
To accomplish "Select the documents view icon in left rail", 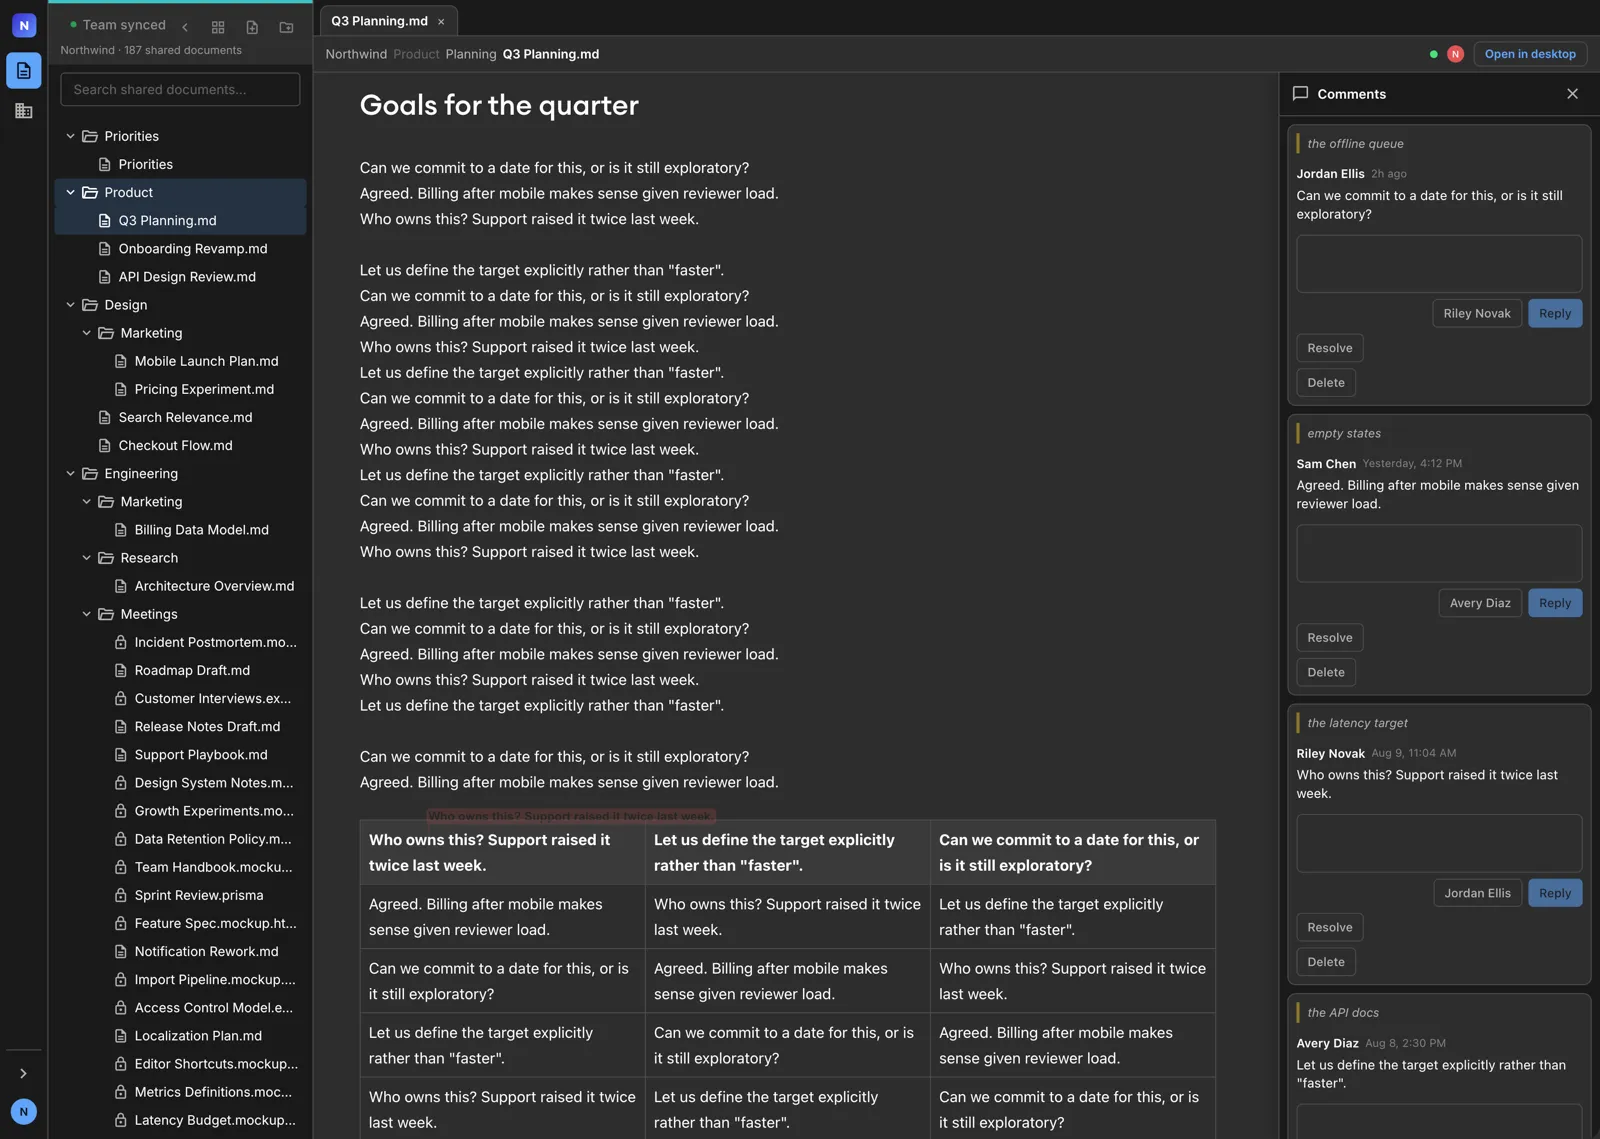I will click(24, 71).
